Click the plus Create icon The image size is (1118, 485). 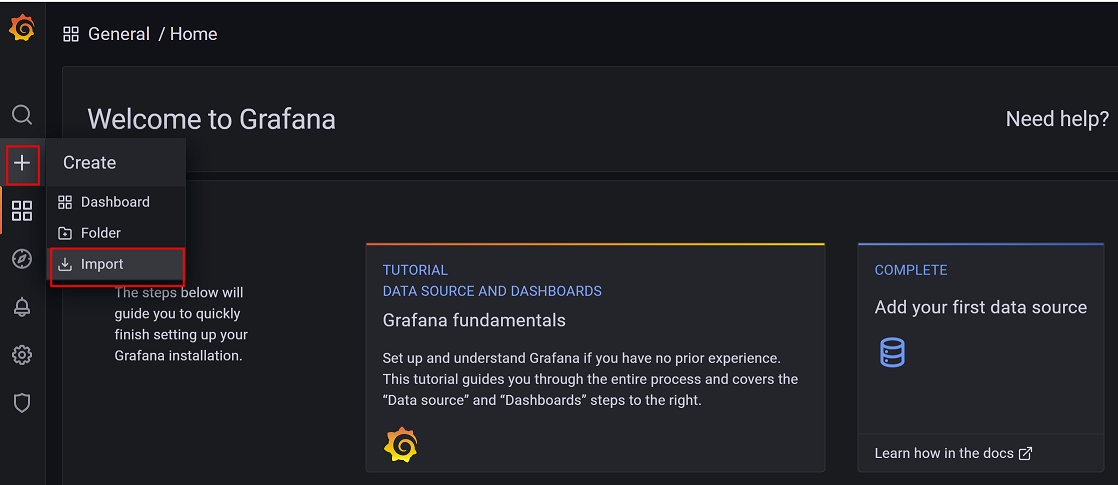tap(22, 163)
